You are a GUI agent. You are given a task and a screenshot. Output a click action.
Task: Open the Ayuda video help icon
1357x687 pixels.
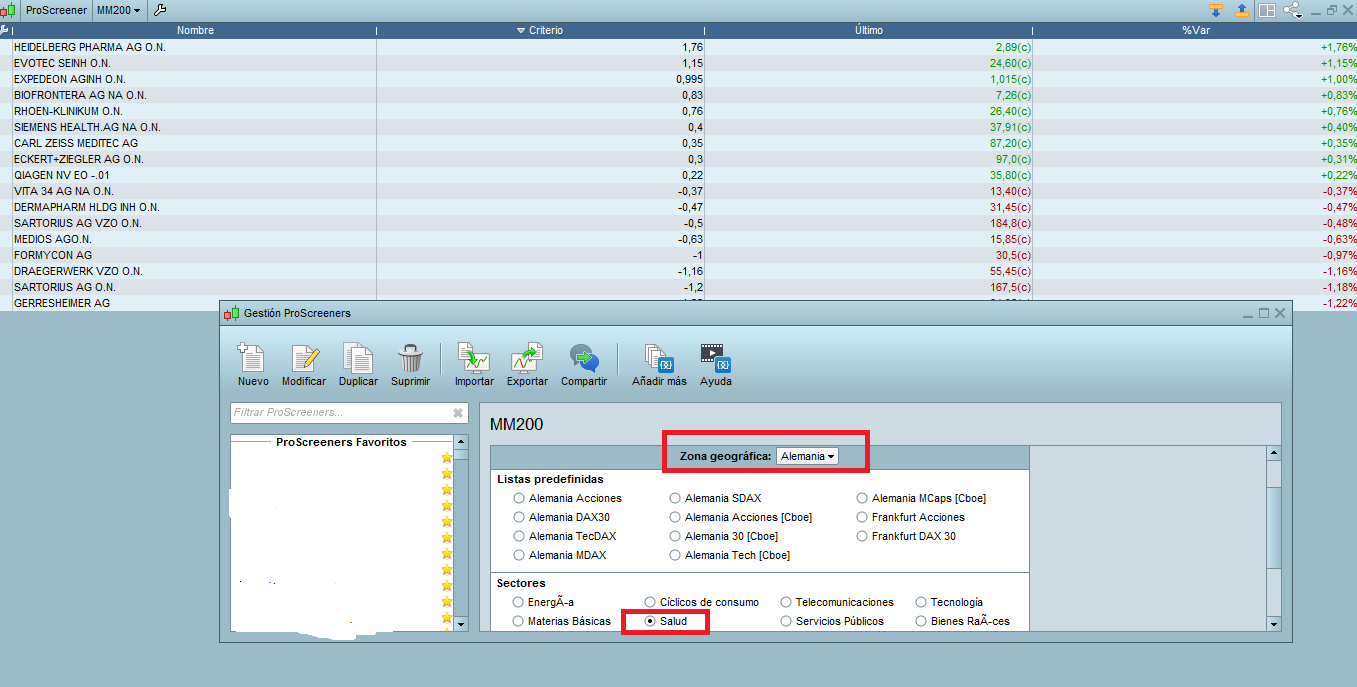point(716,358)
